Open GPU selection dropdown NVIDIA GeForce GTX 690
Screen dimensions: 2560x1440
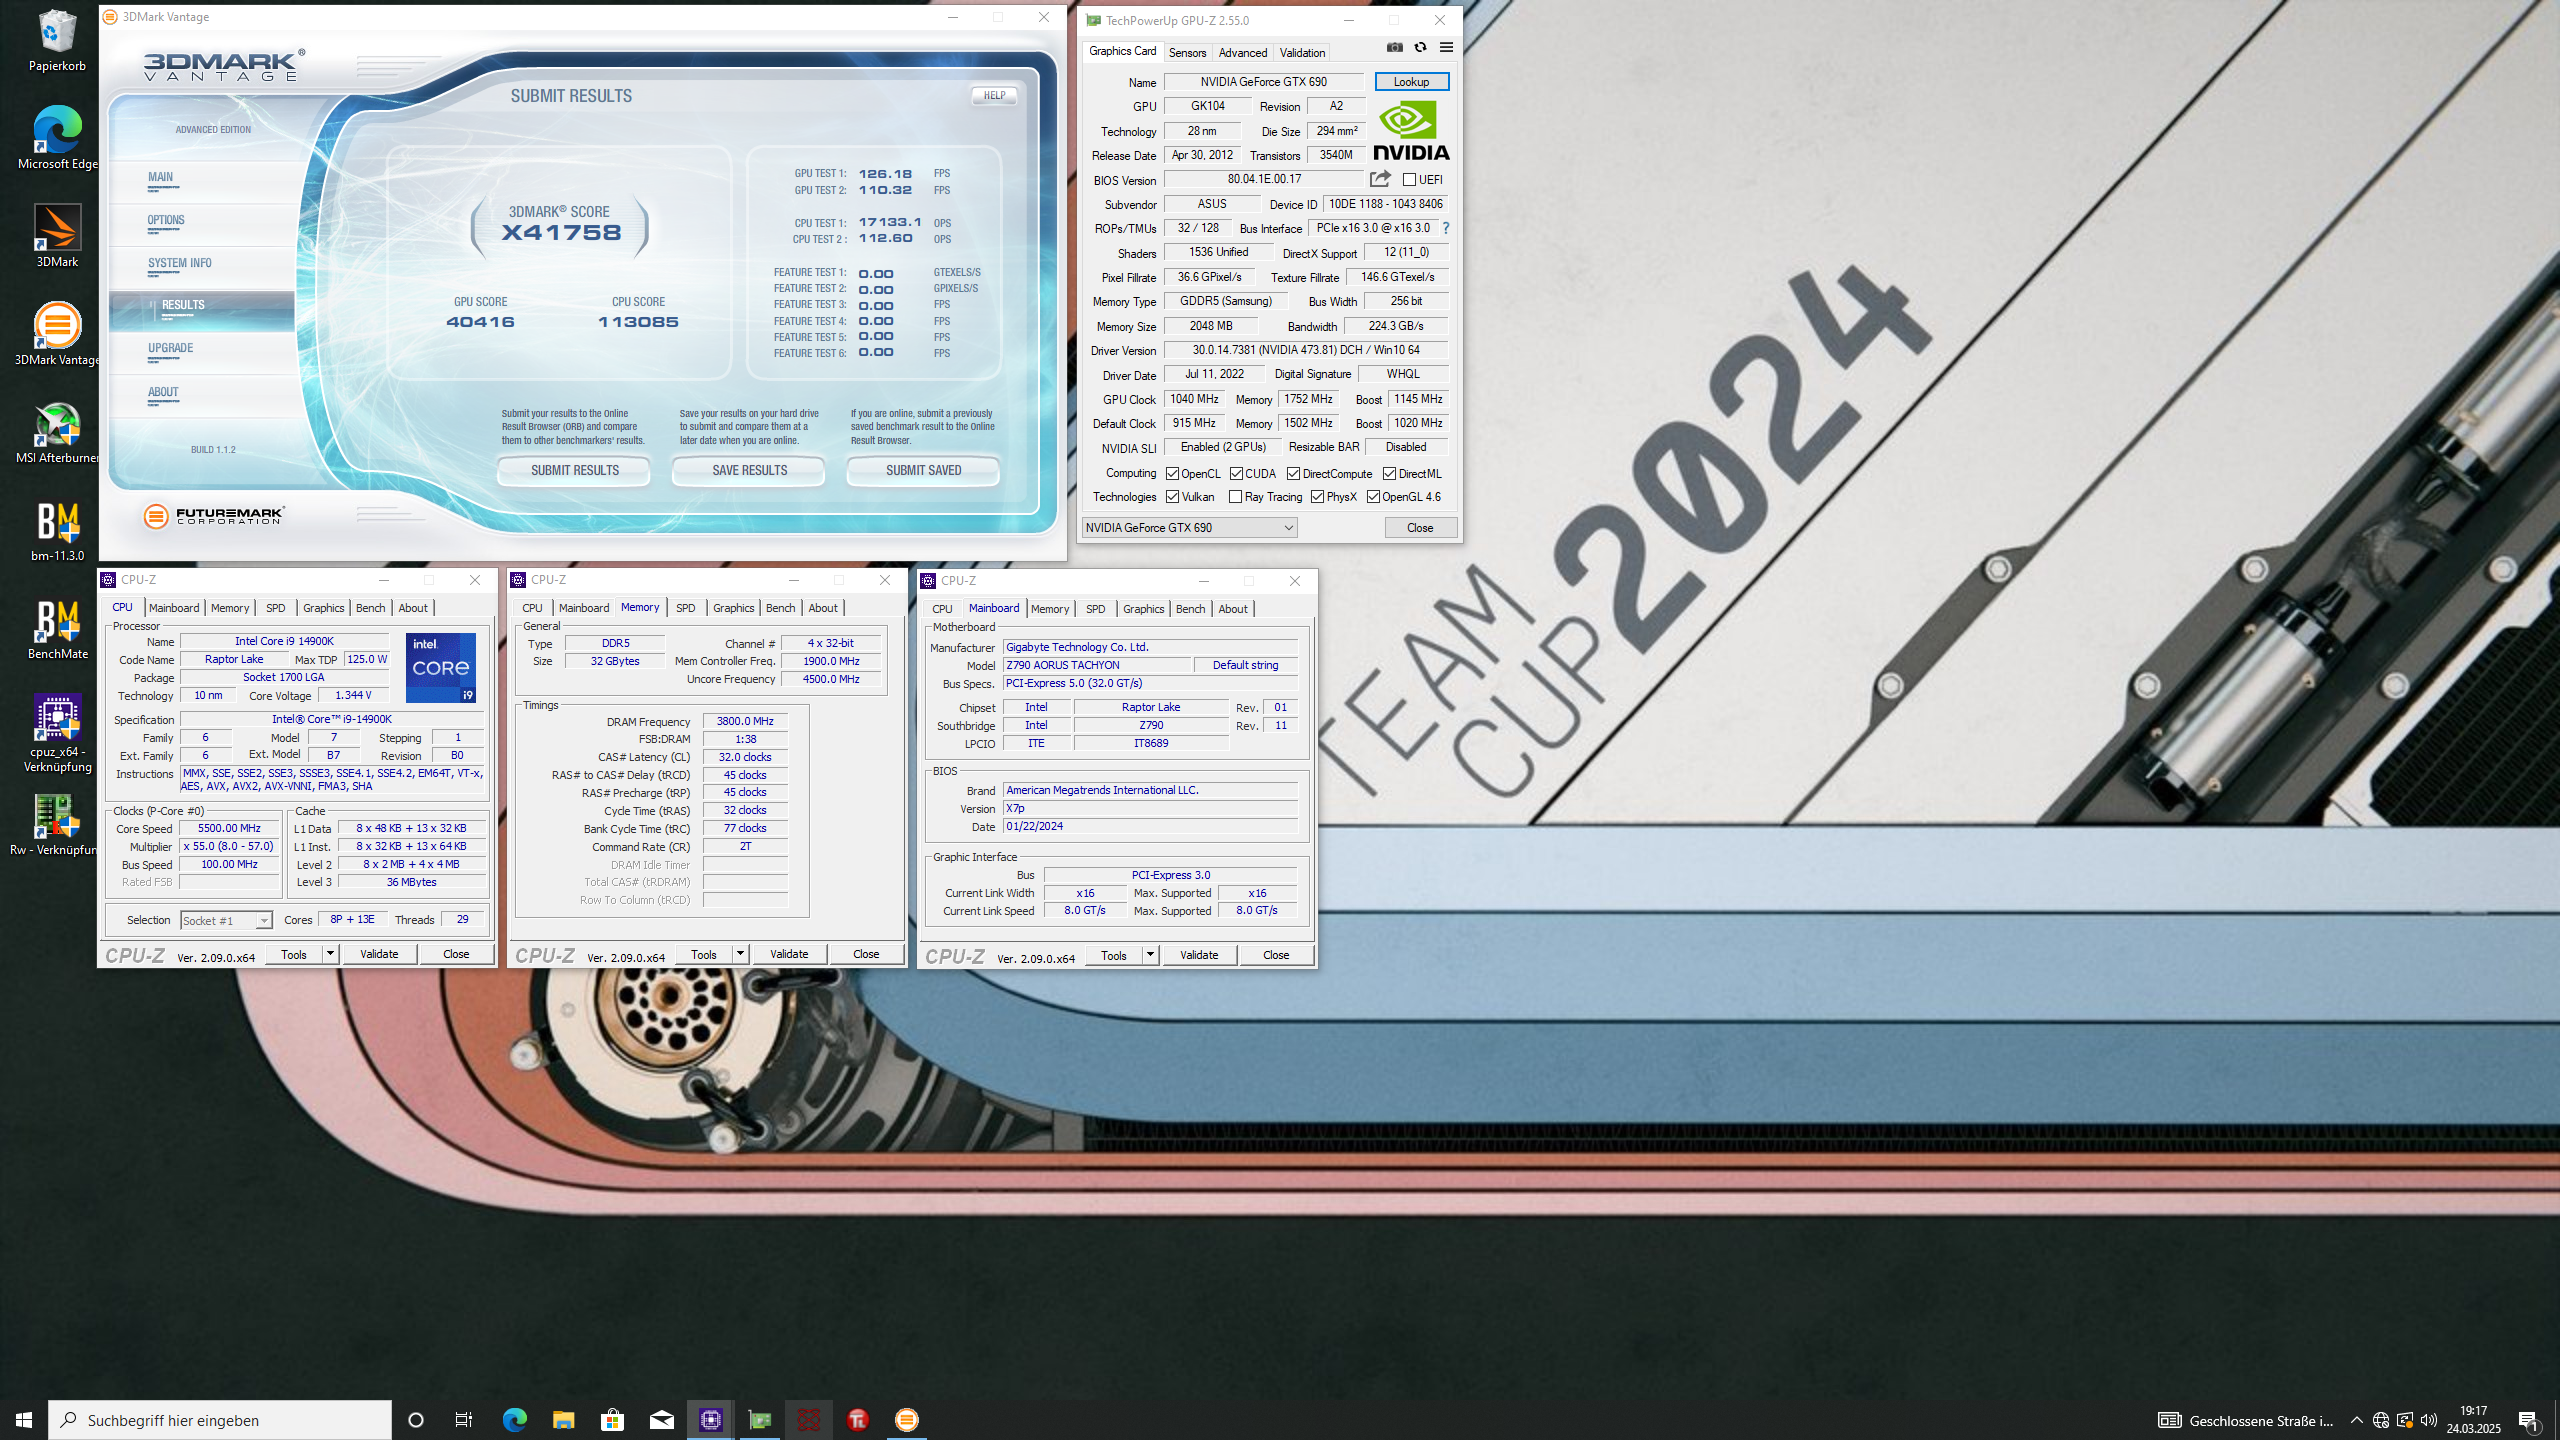click(1189, 528)
